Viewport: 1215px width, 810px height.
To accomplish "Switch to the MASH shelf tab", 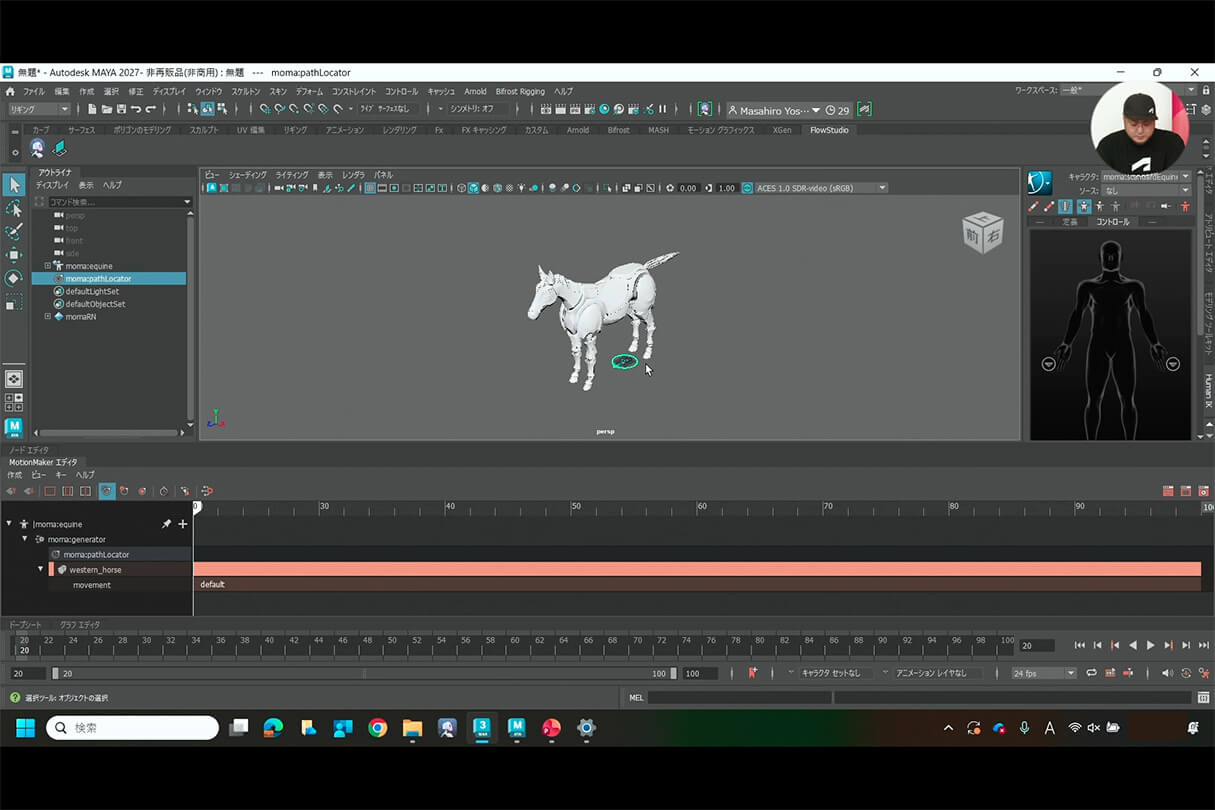I will tap(658, 130).
